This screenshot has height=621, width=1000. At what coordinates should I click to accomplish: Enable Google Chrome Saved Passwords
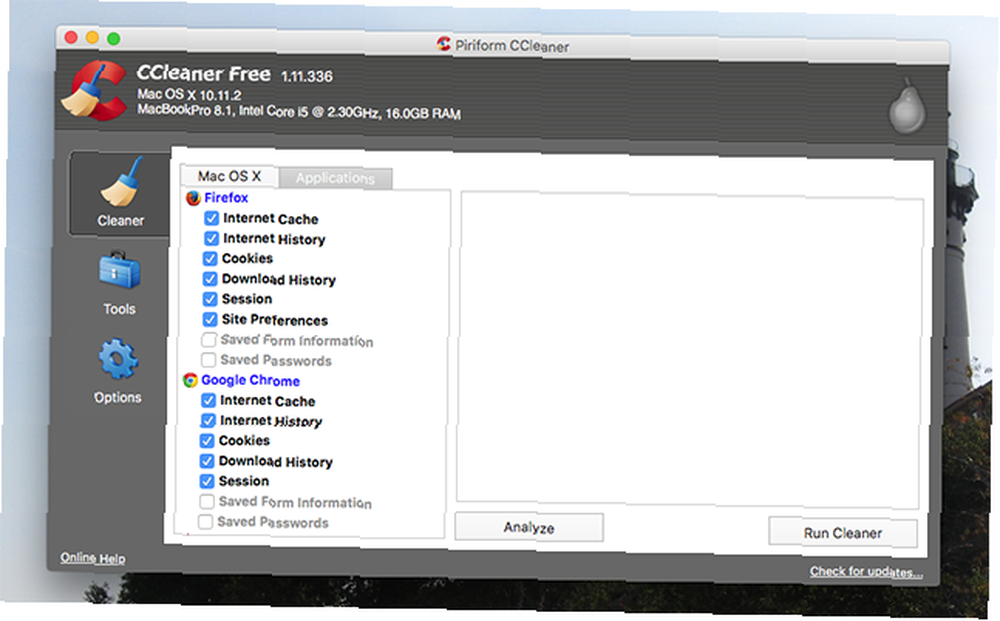click(205, 522)
